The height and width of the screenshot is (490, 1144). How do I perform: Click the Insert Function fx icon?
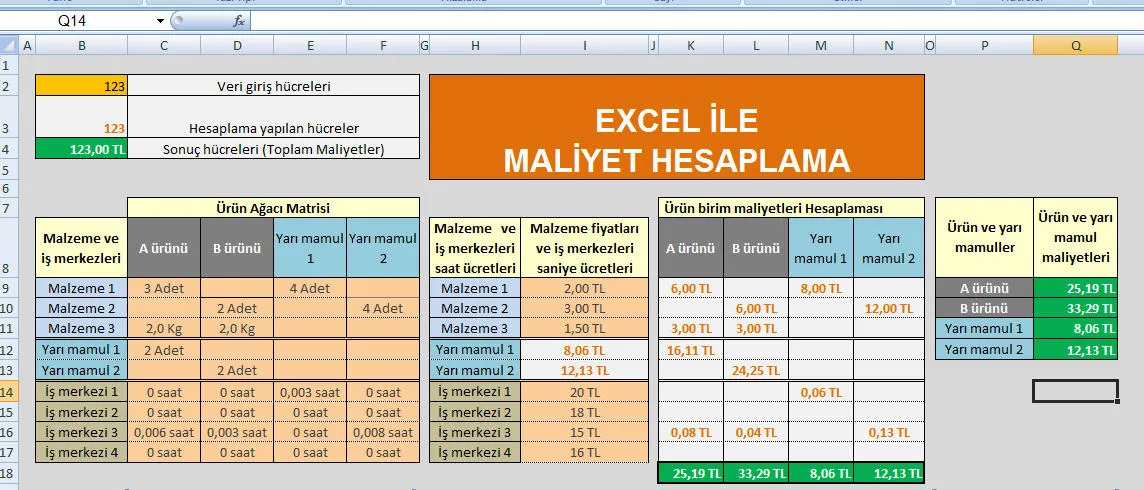click(239, 21)
